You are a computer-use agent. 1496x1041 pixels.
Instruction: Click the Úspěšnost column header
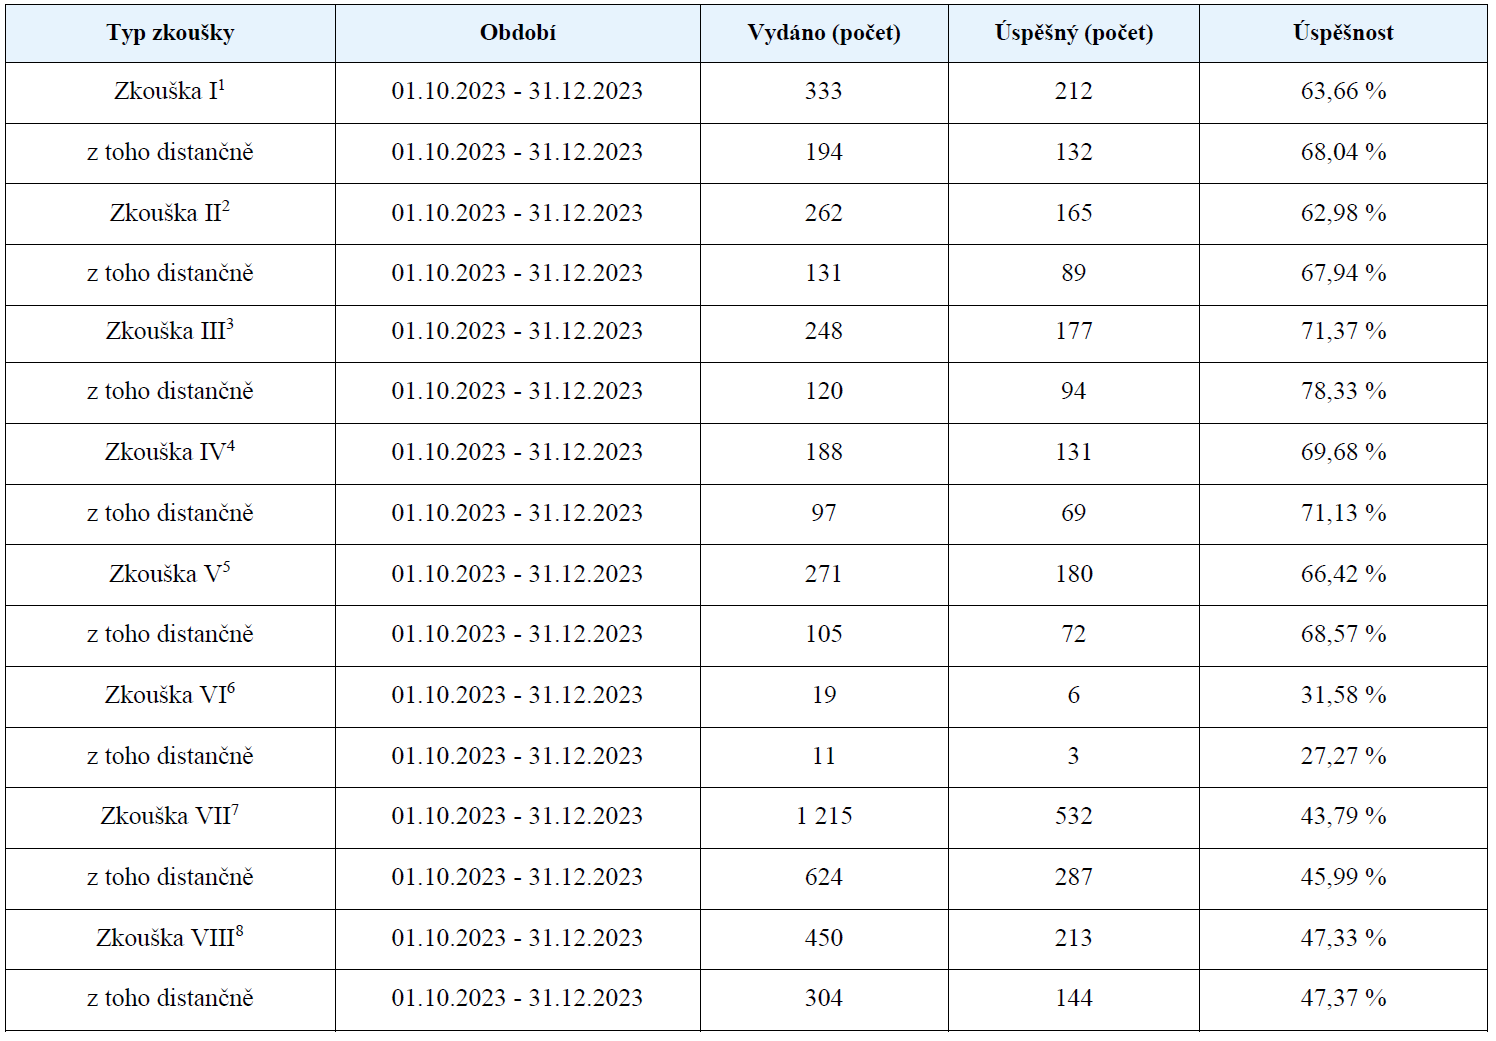click(x=1343, y=33)
